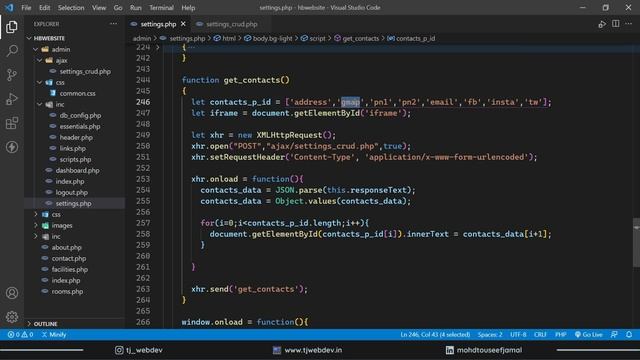
Task: Open the Explorer view icon
Action: [x=12, y=27]
